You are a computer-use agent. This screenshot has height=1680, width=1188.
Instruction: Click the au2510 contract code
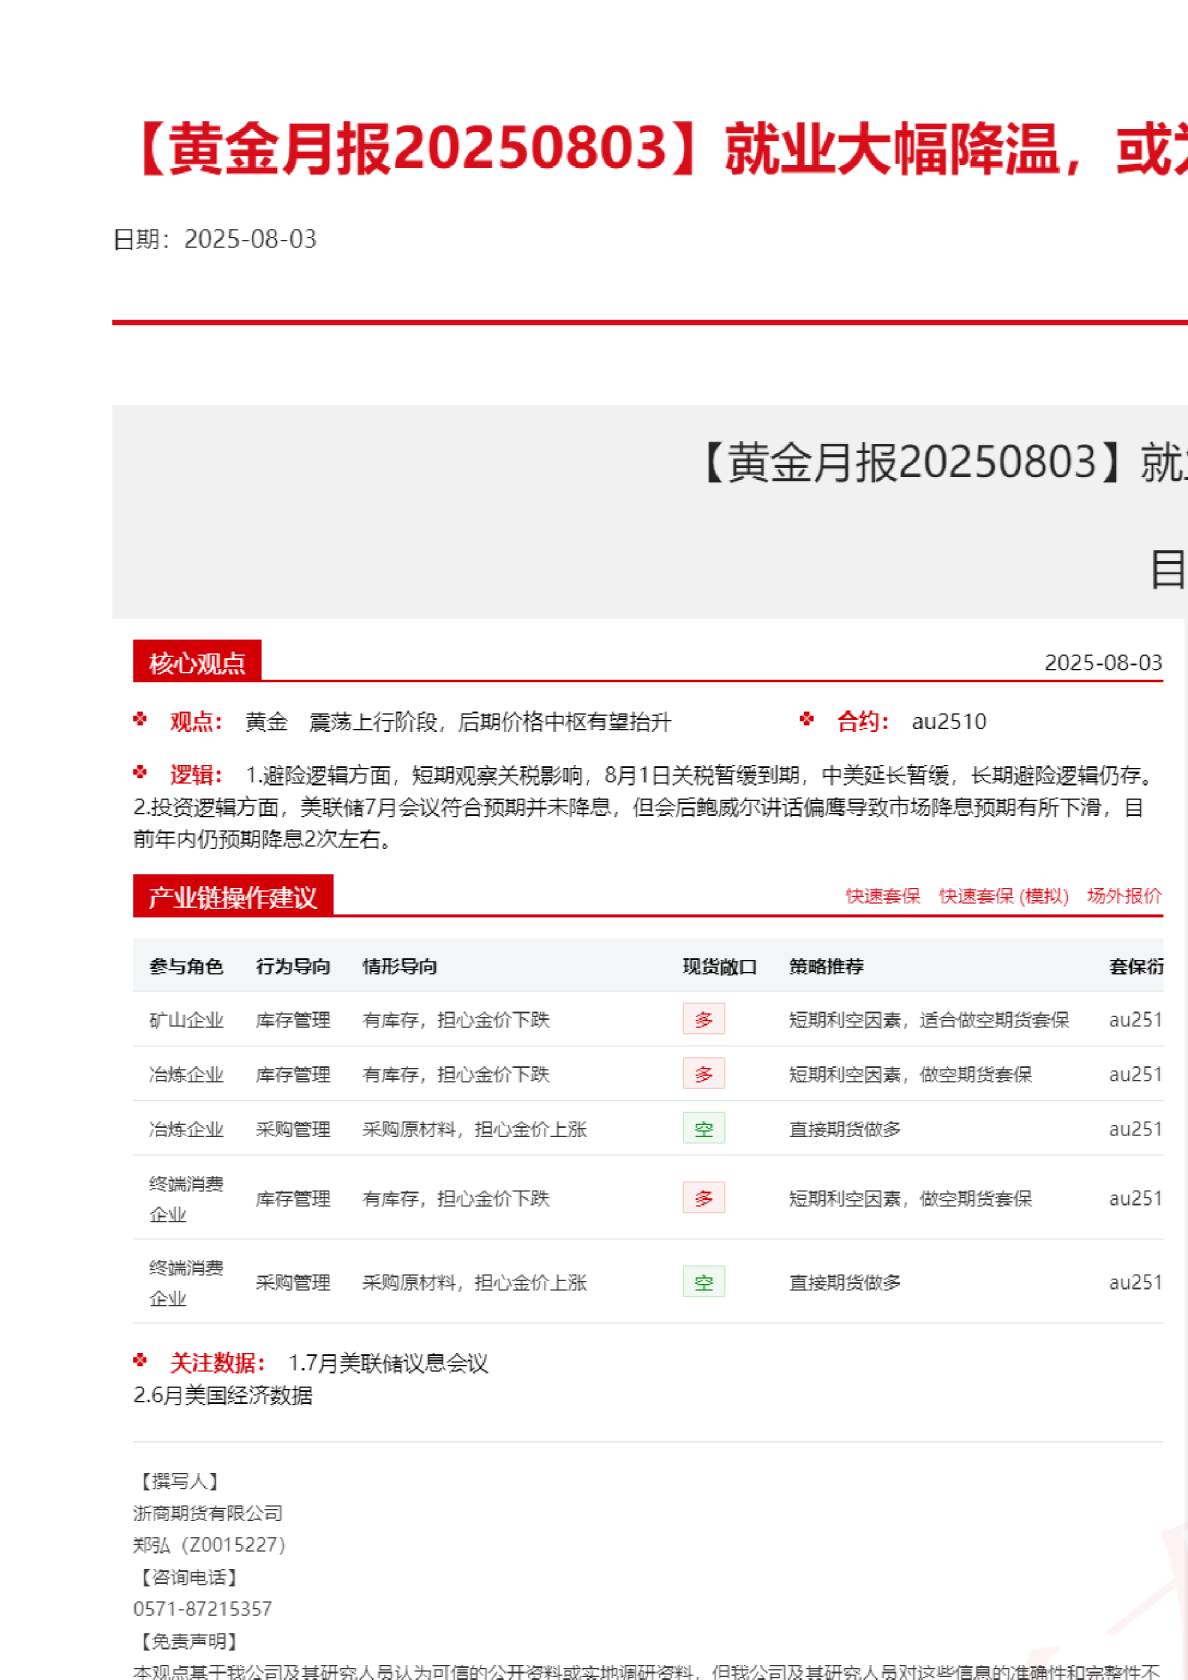(948, 722)
